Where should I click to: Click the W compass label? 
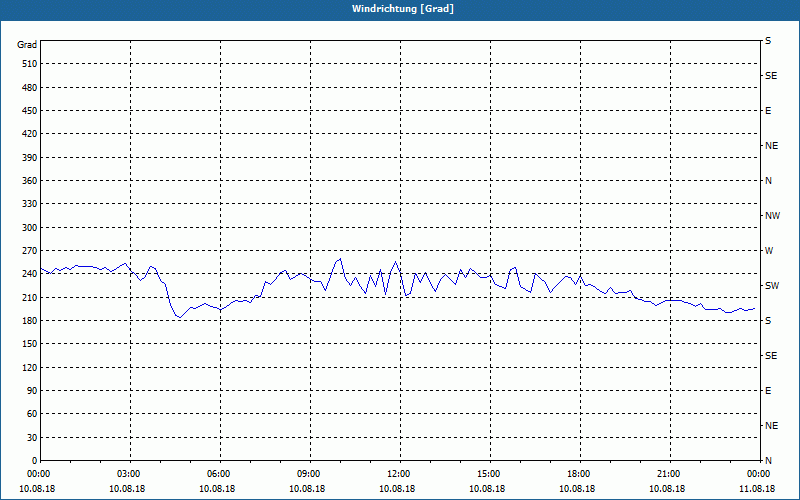pyautogui.click(x=769, y=251)
